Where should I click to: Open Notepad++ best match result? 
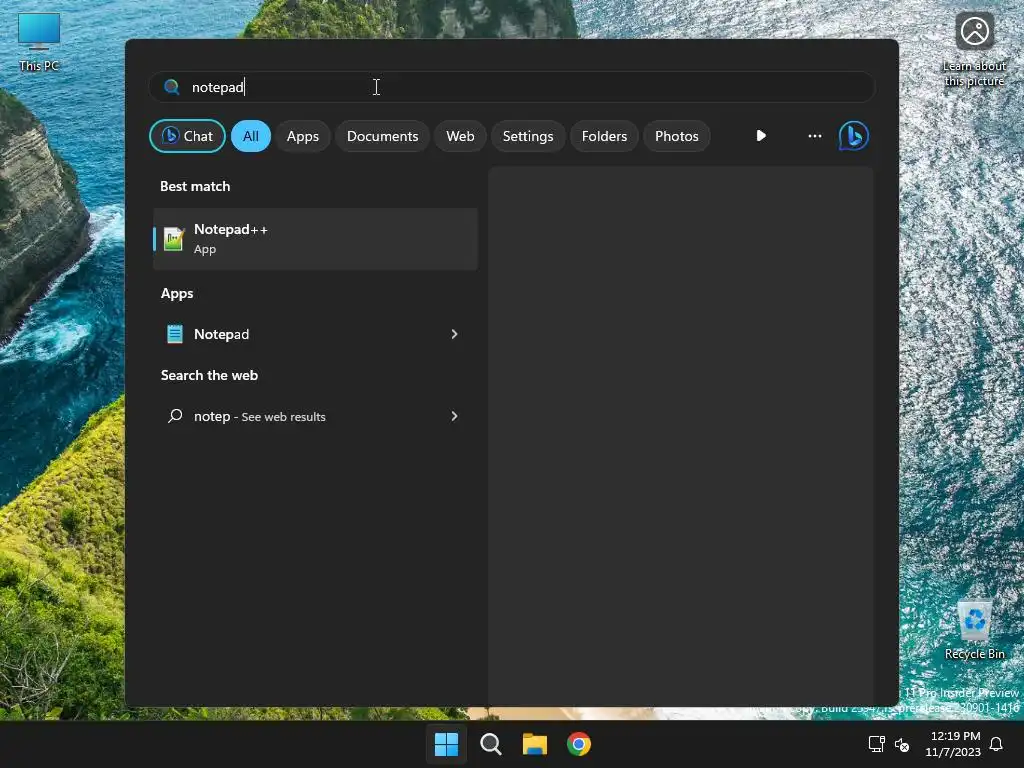[315, 239]
